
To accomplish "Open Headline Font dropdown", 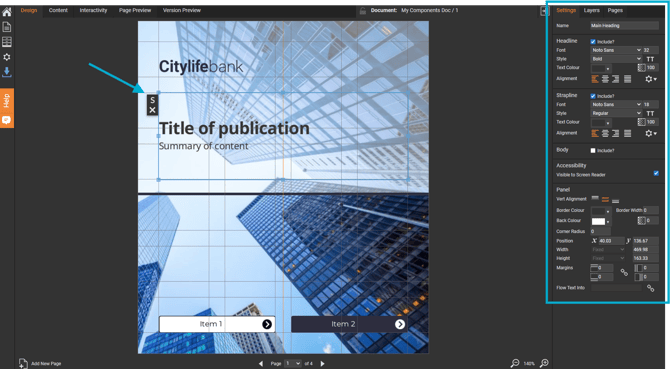I will click(616, 50).
